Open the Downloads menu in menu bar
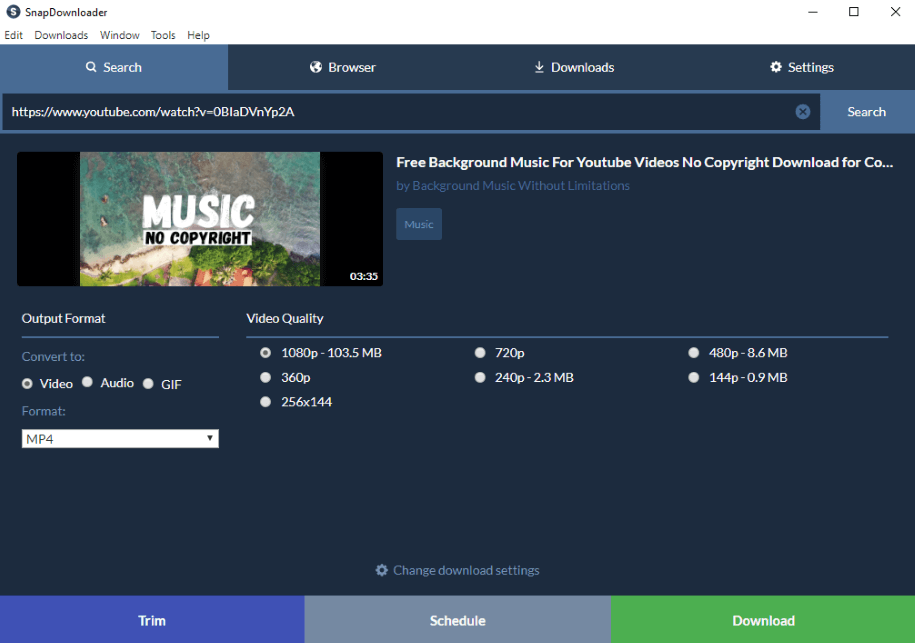915x643 pixels. tap(61, 35)
